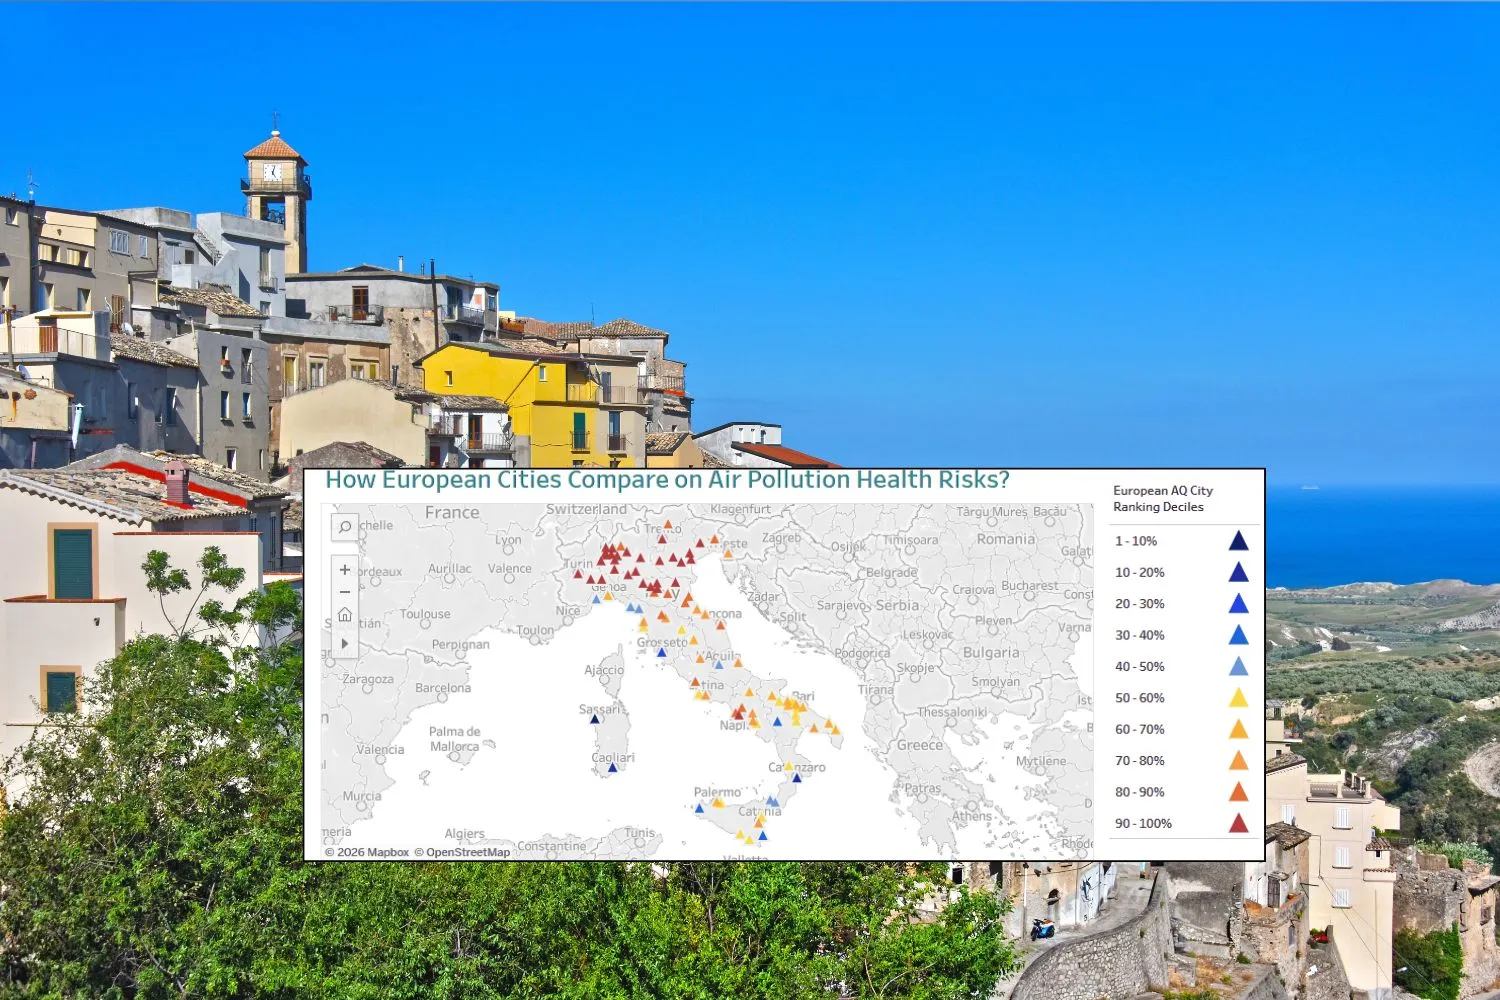Select the 10 - 20% legend triangle
1500x1000 pixels.
1238,572
